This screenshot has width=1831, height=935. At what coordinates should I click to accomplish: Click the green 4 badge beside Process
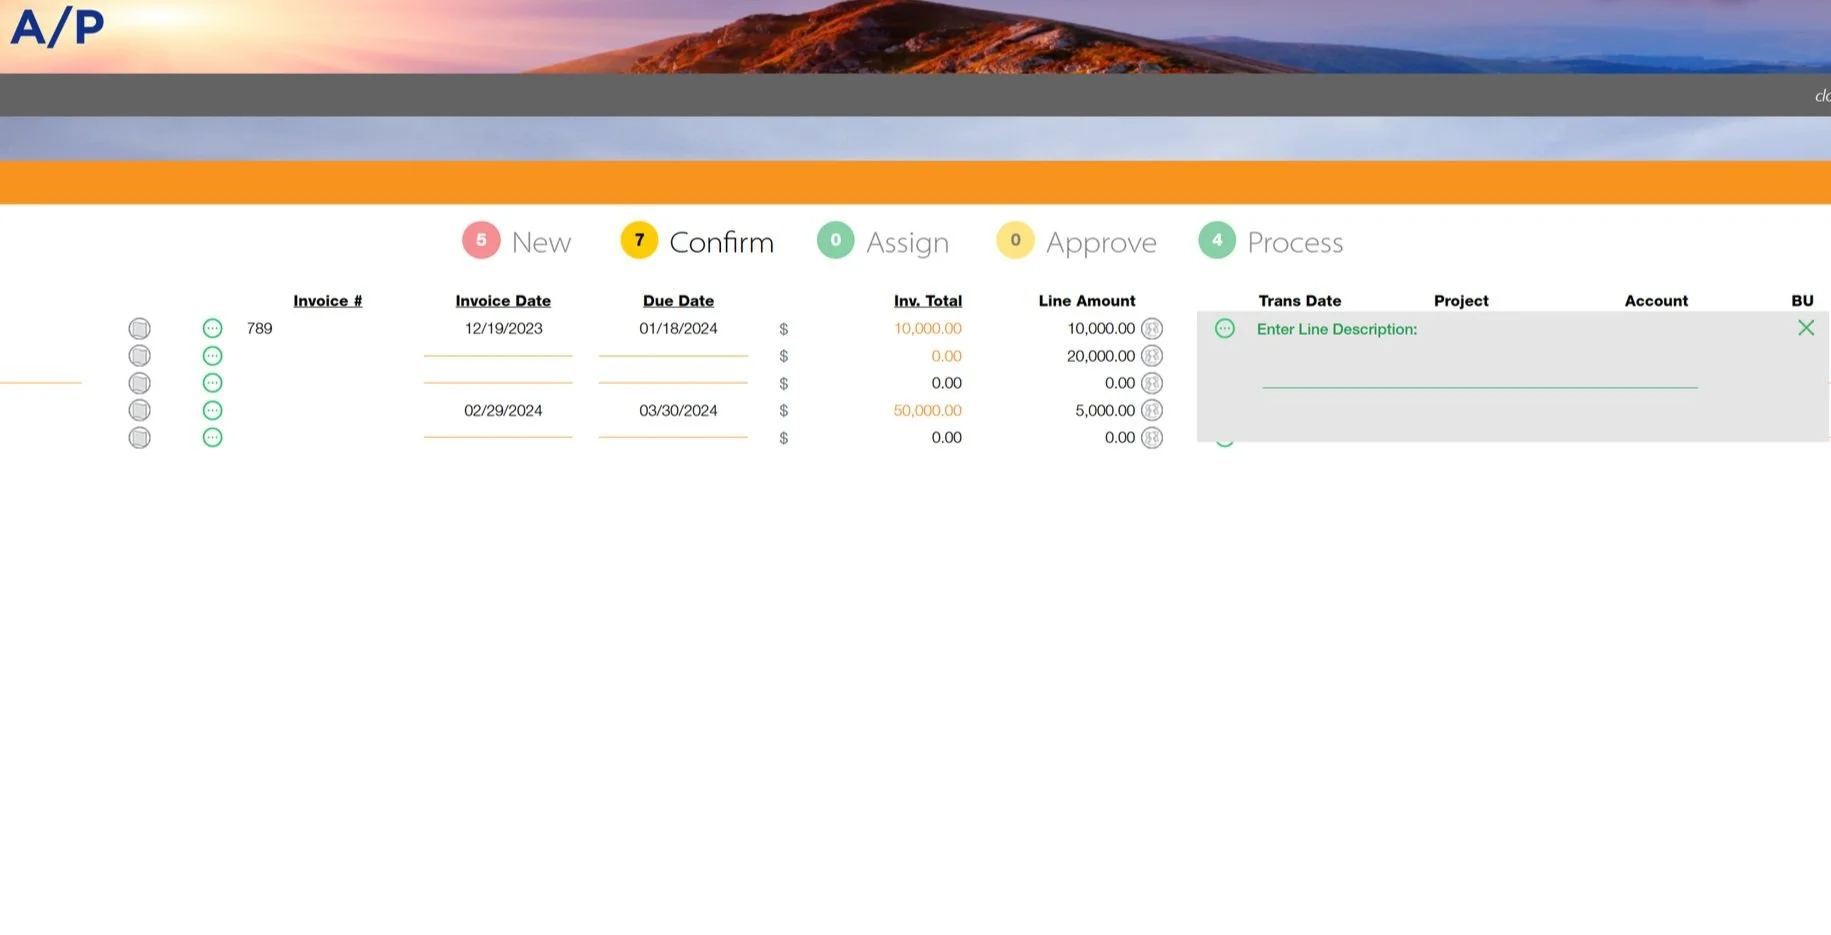pos(1217,240)
